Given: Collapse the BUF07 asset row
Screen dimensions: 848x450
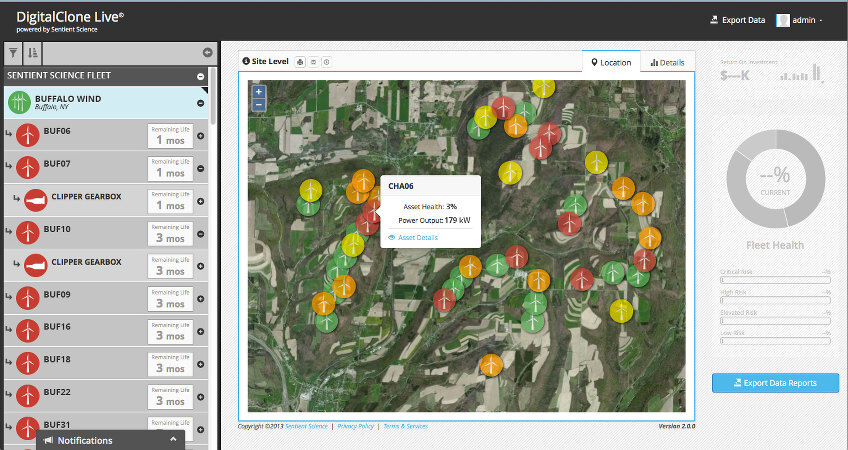Looking at the screenshot, I should click(200, 168).
